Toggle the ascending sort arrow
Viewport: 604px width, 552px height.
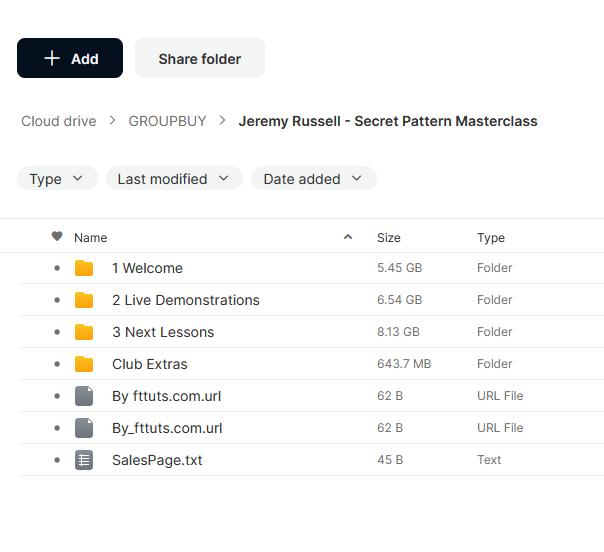[348, 237]
